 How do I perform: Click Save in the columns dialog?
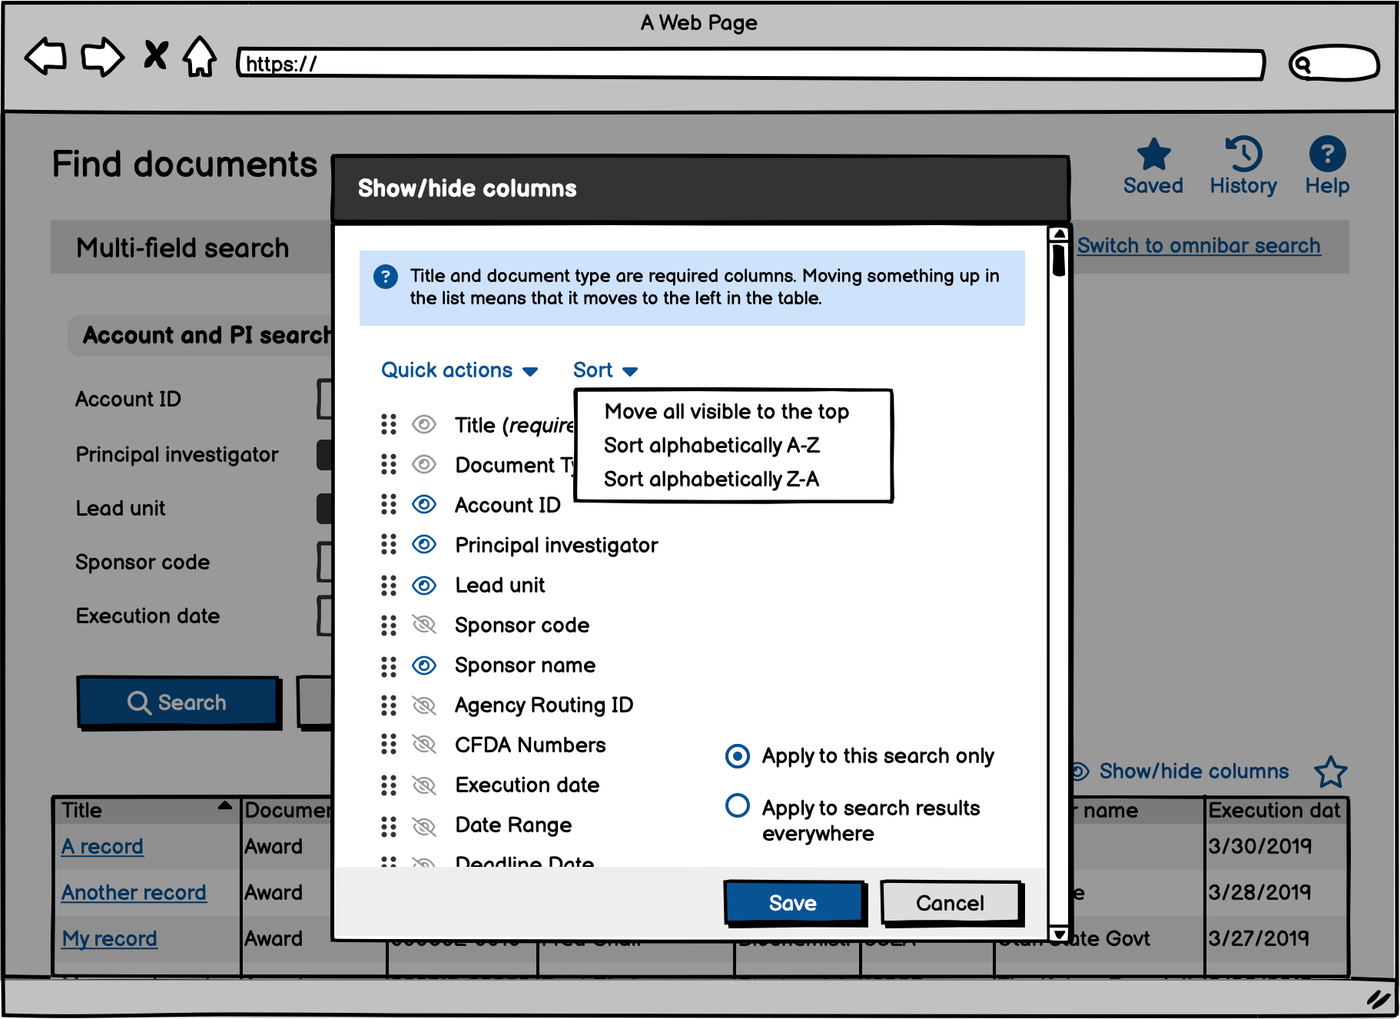tap(794, 903)
